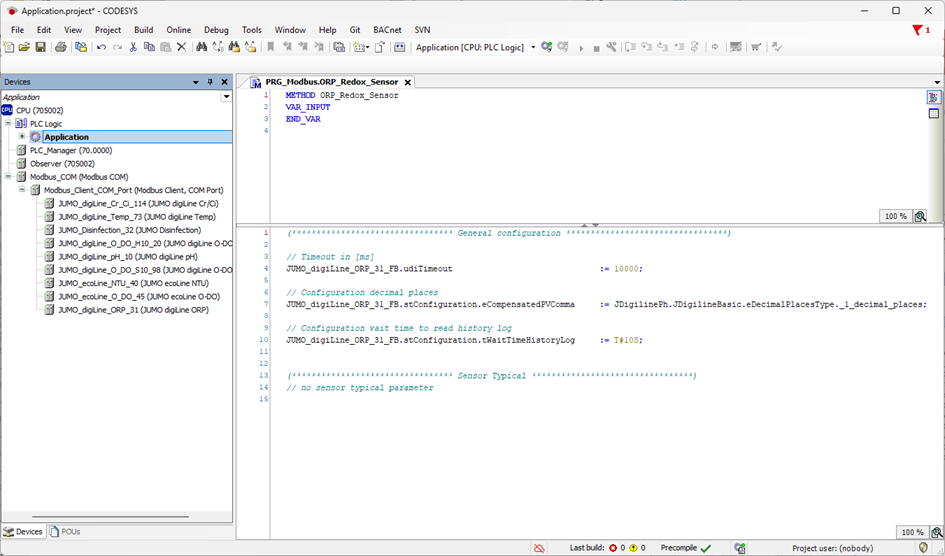Screen dimensions: 945x556
Task: Open the wrench build tool icon
Action: click(612, 47)
